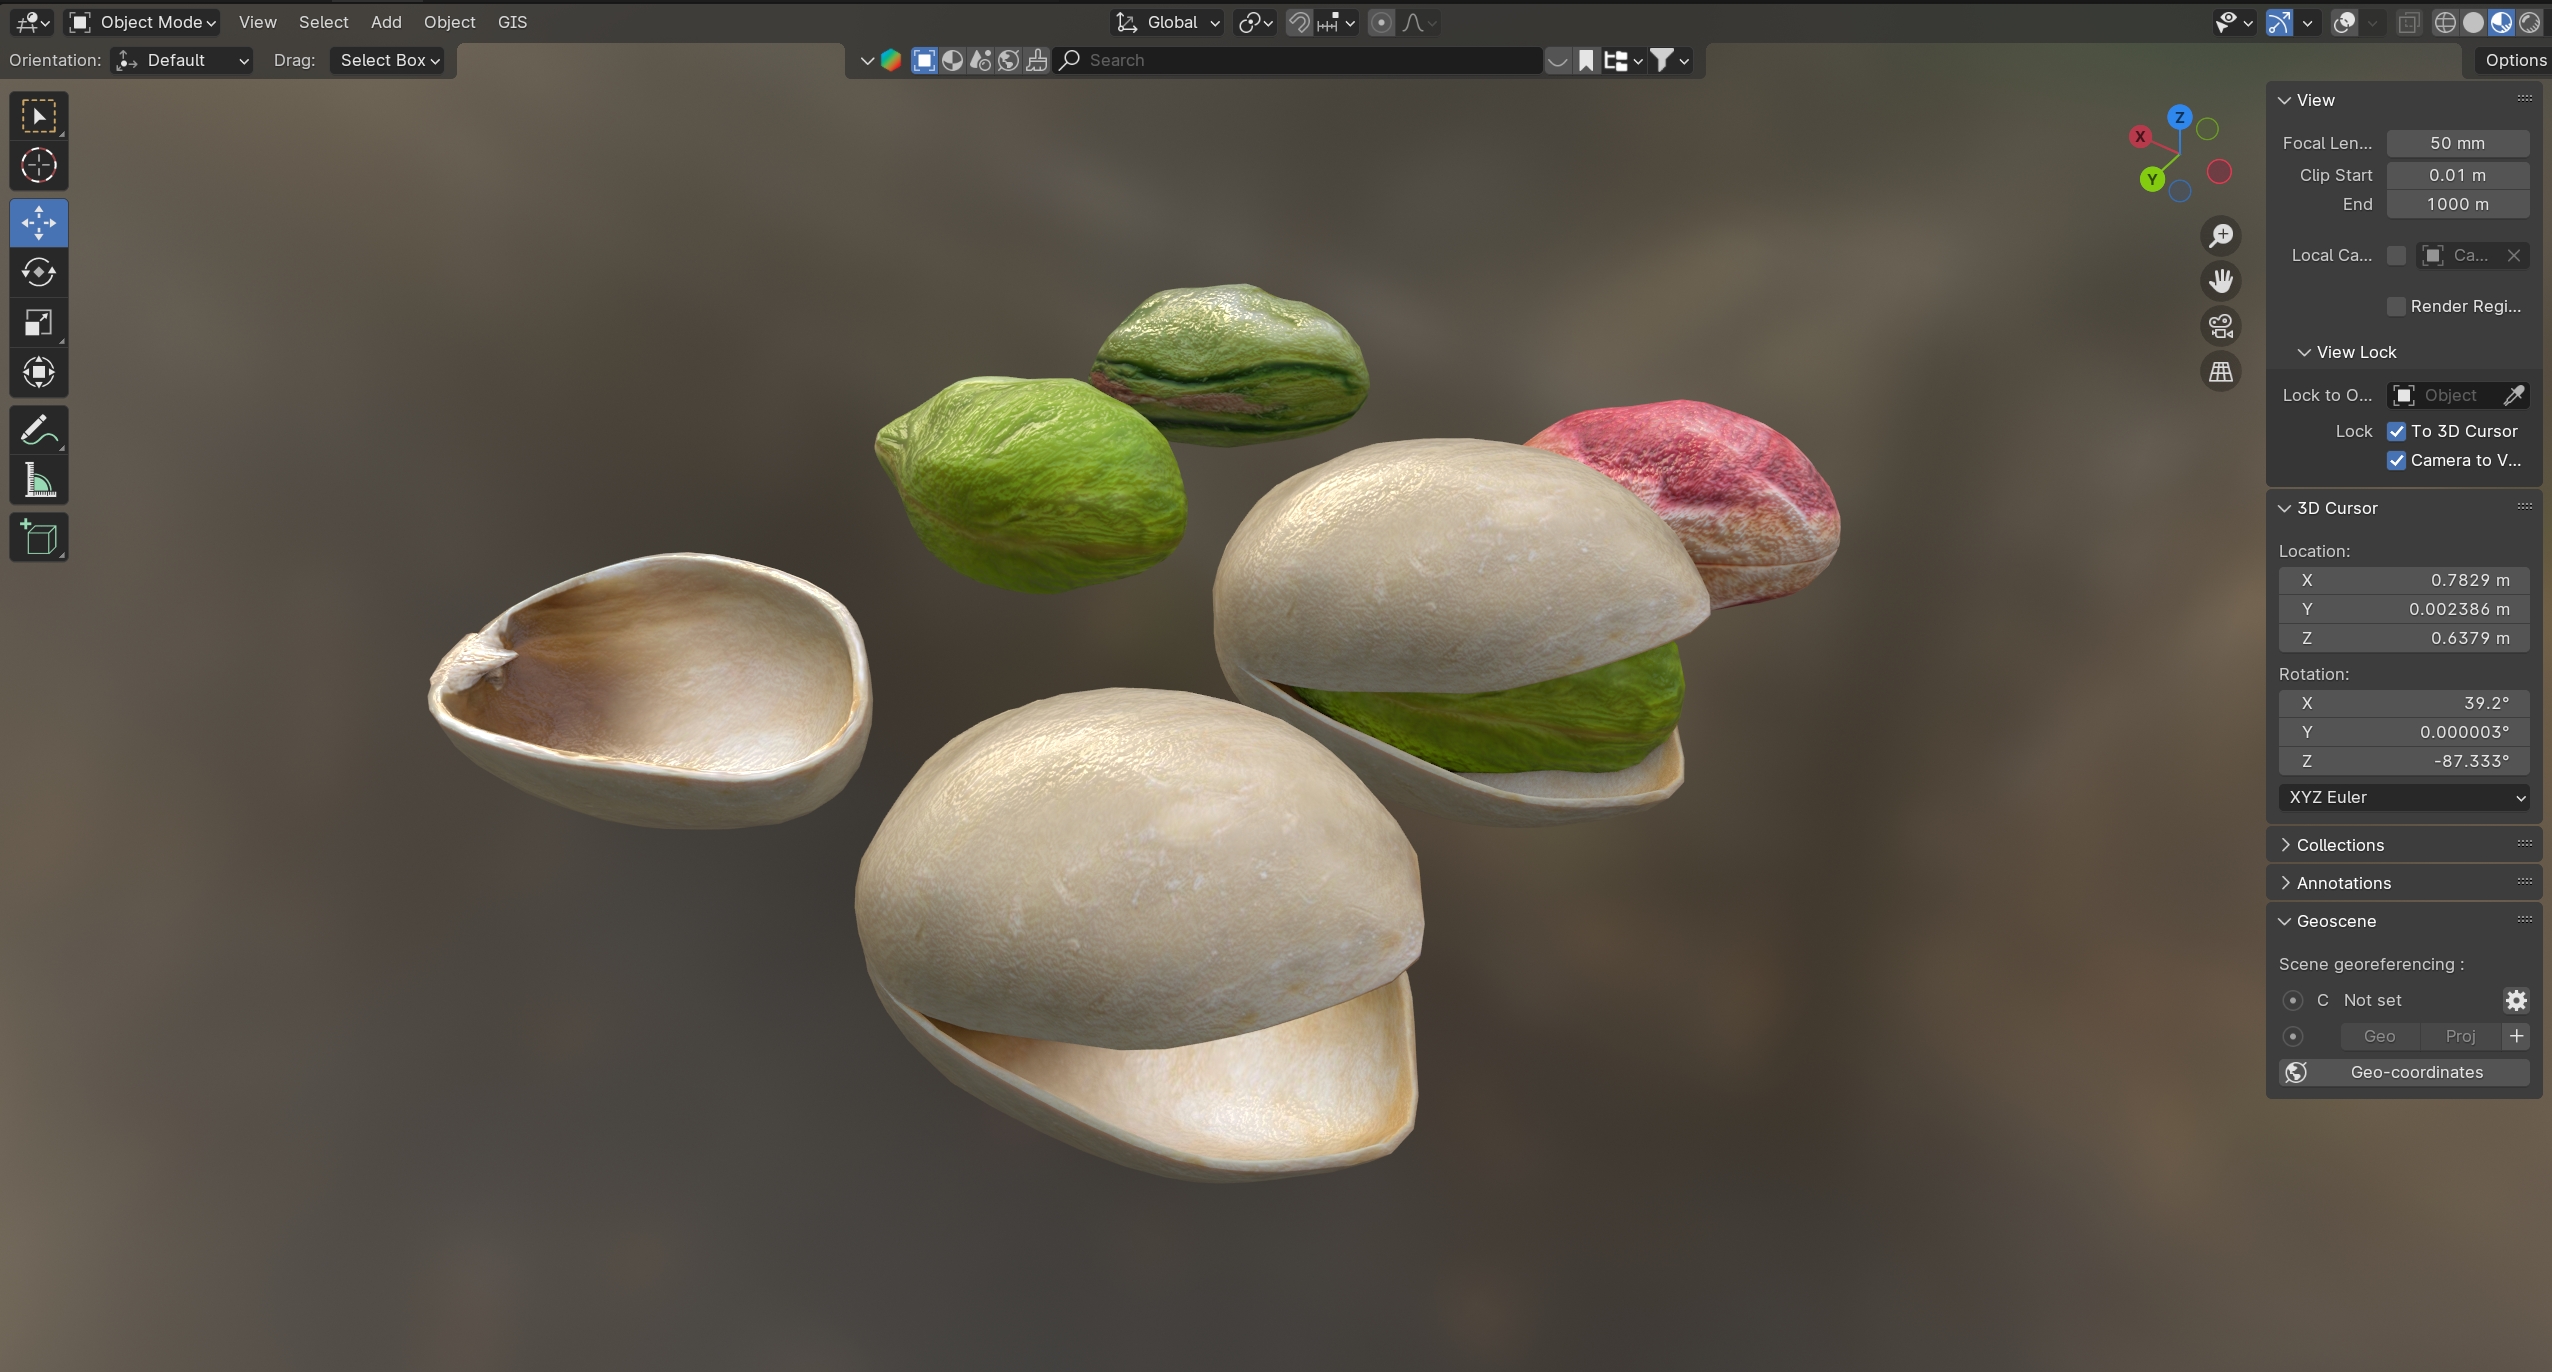
Task: Click the pan view hand icon
Action: pyautogui.click(x=2221, y=281)
